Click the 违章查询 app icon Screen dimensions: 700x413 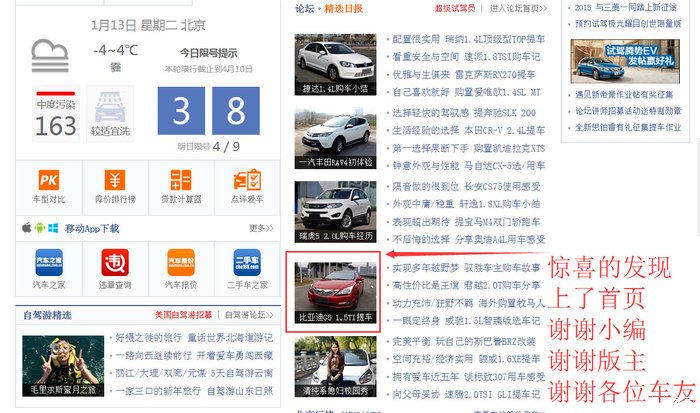[115, 262]
